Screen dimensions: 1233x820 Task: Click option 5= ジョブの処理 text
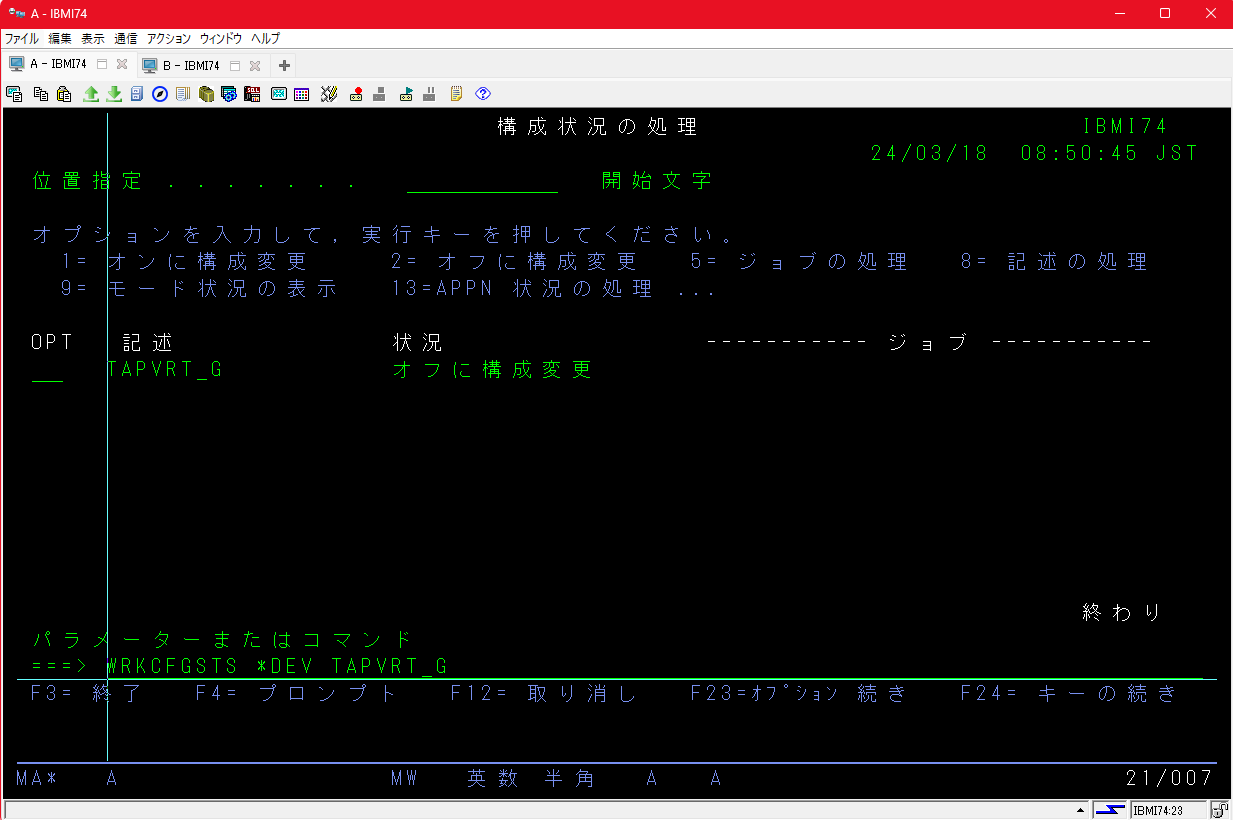tap(799, 262)
